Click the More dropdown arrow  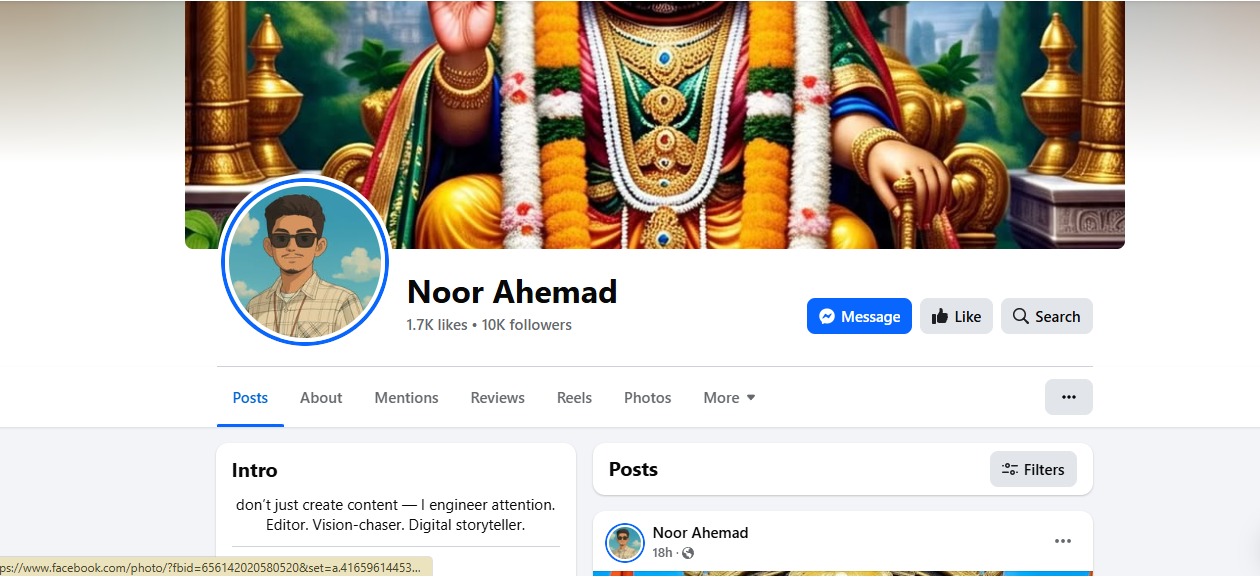[751, 397]
